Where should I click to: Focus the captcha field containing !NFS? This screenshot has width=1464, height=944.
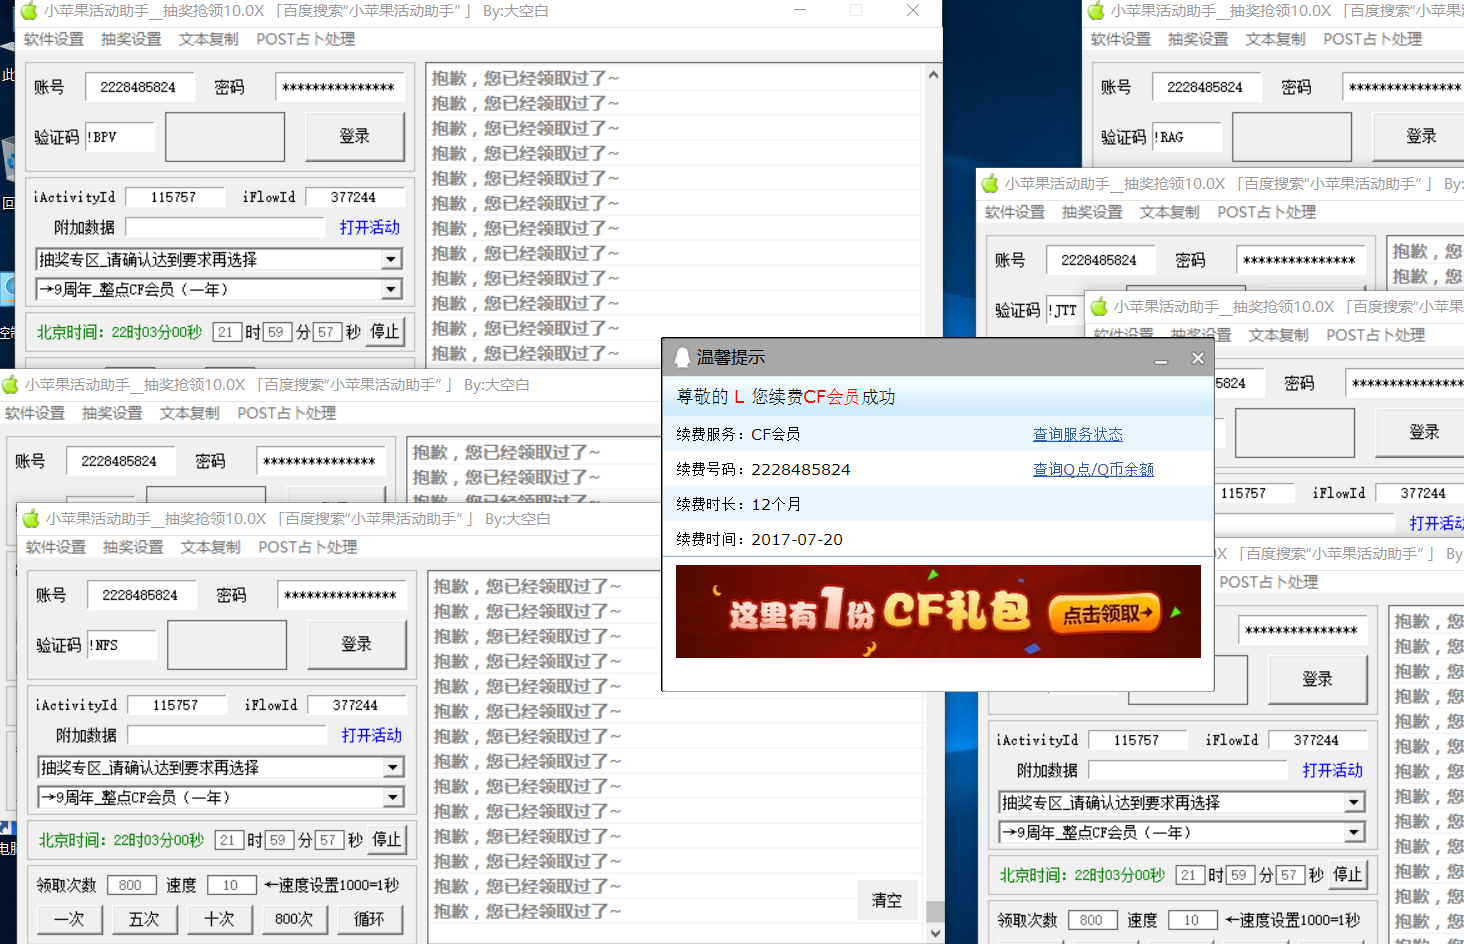pyautogui.click(x=122, y=645)
